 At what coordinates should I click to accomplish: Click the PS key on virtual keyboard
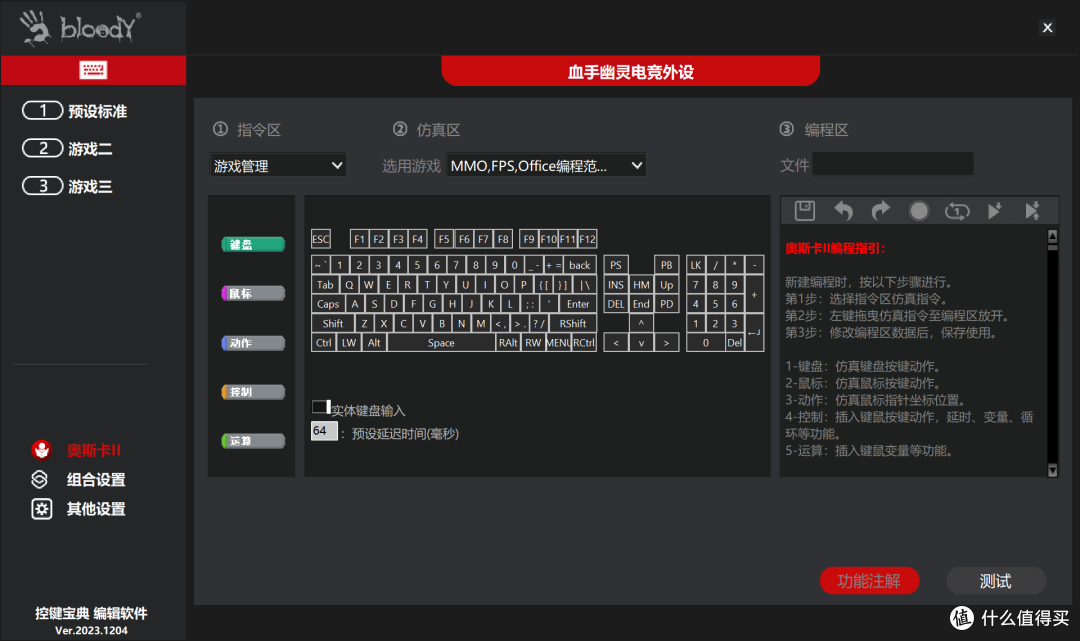tap(616, 265)
